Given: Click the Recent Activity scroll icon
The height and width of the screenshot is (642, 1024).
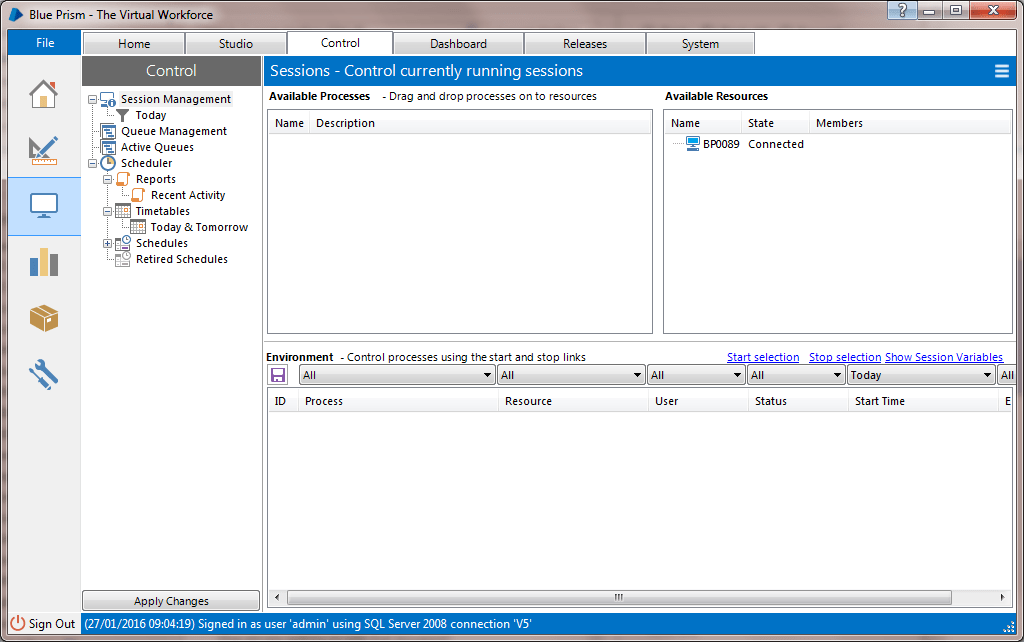Looking at the screenshot, I should [x=138, y=195].
